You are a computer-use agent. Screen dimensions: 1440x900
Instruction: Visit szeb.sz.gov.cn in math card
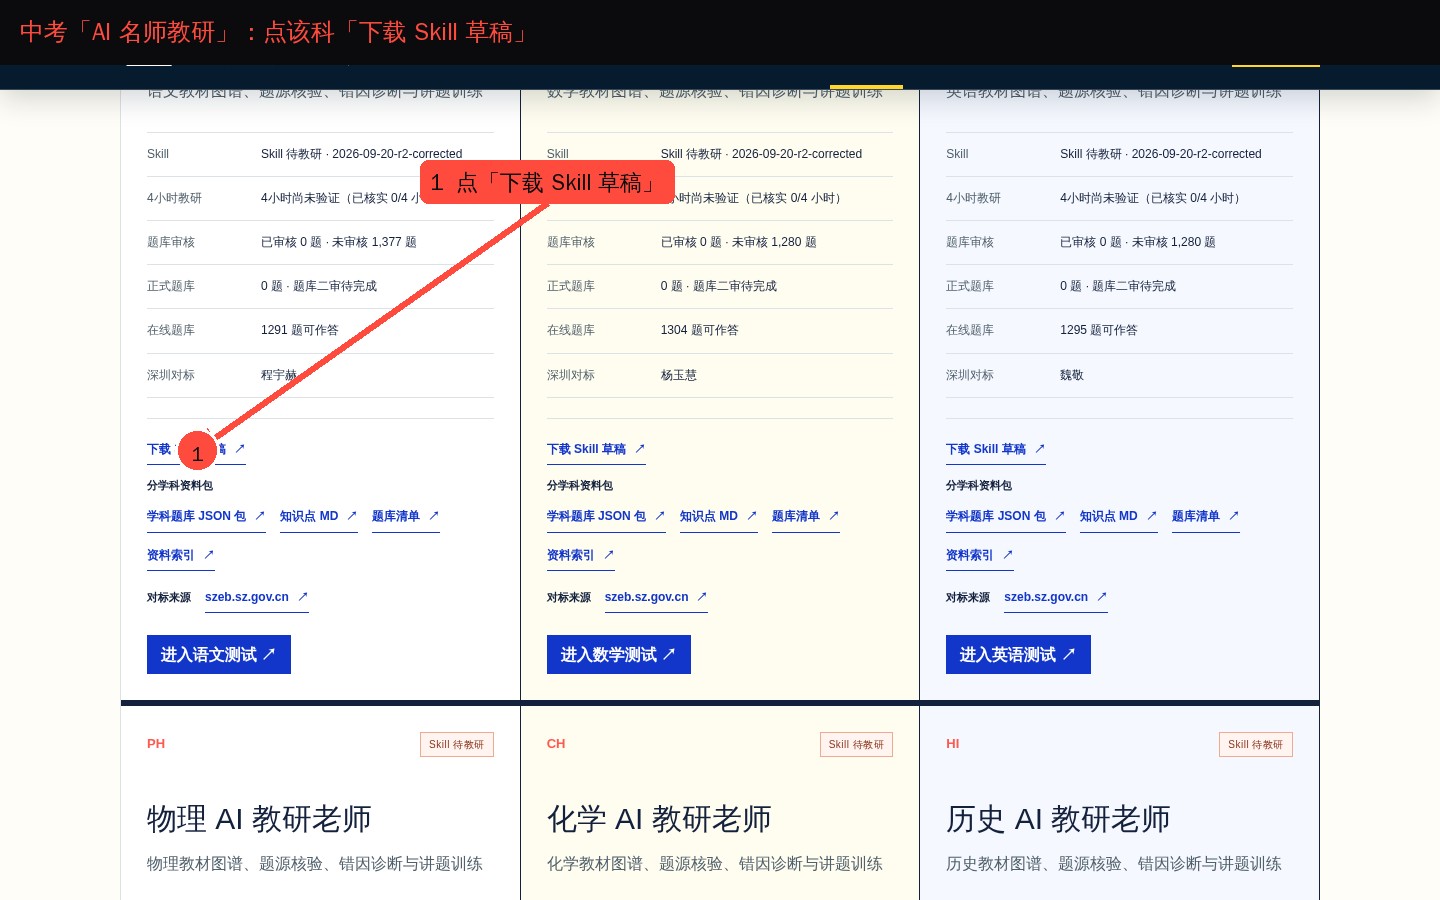(656, 598)
